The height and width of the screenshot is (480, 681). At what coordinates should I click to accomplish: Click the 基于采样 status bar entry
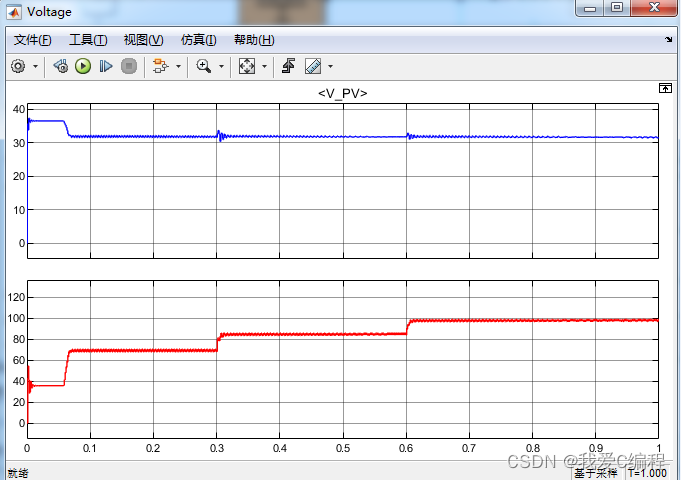tap(595, 473)
